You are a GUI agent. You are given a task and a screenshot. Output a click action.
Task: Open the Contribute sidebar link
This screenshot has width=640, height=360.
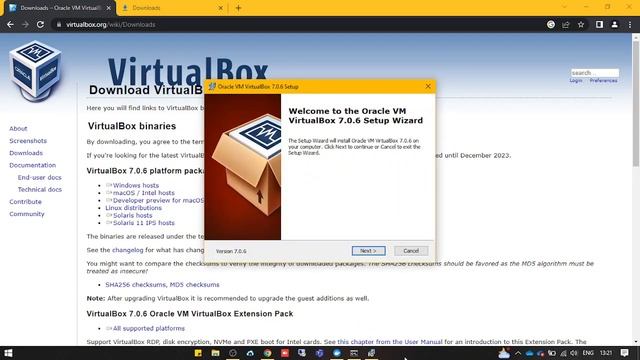[25, 202]
